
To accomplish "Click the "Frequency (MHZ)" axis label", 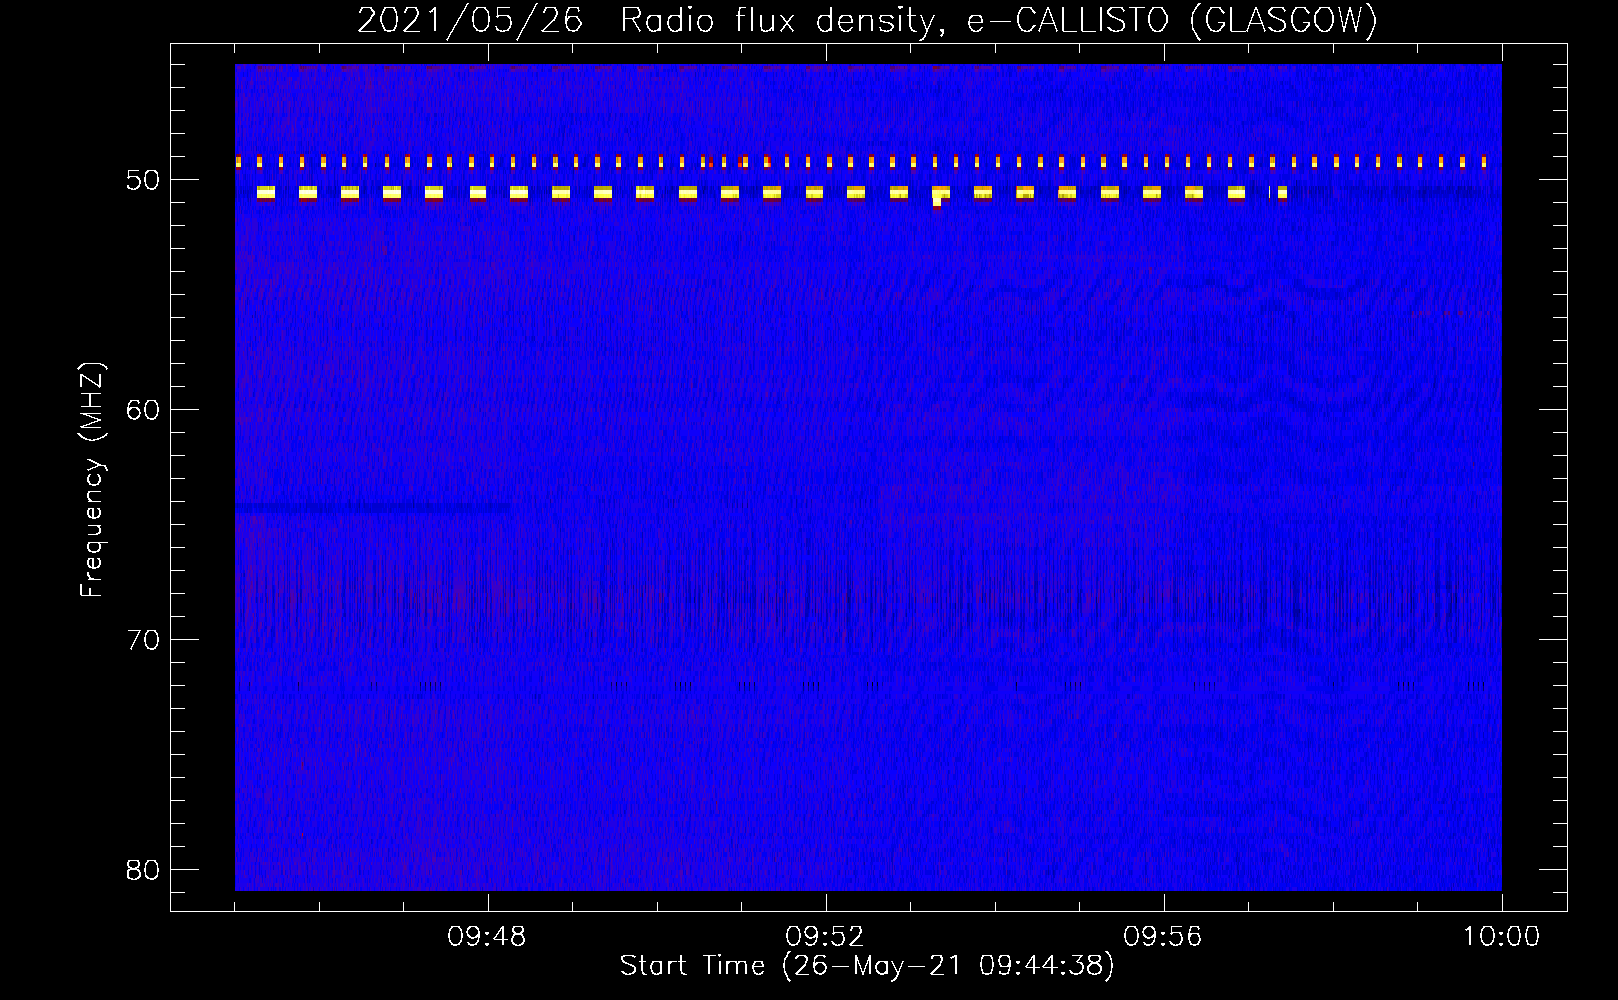I will (x=92, y=479).
